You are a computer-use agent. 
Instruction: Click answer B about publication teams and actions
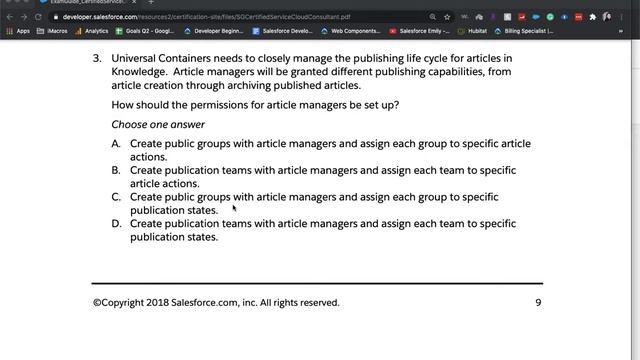point(313,177)
